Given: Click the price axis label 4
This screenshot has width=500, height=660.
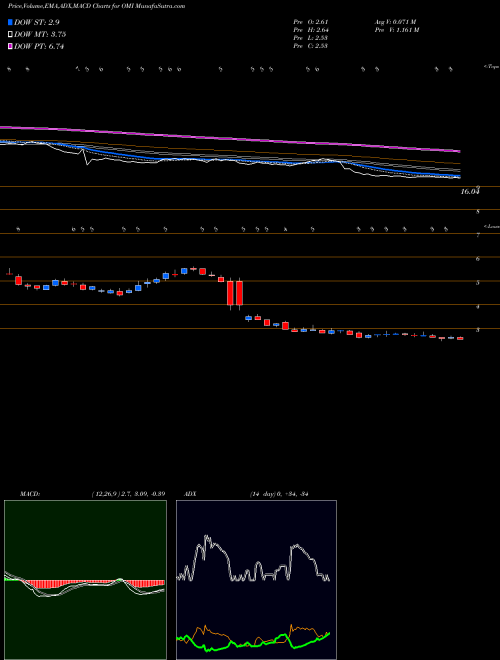Looking at the screenshot, I should point(478,307).
